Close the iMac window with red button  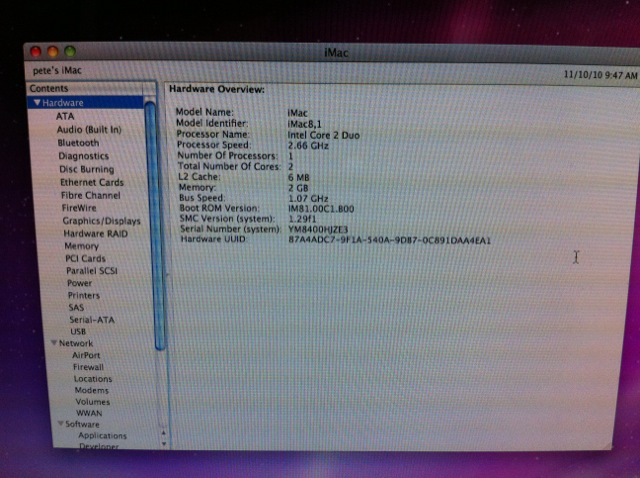36,52
